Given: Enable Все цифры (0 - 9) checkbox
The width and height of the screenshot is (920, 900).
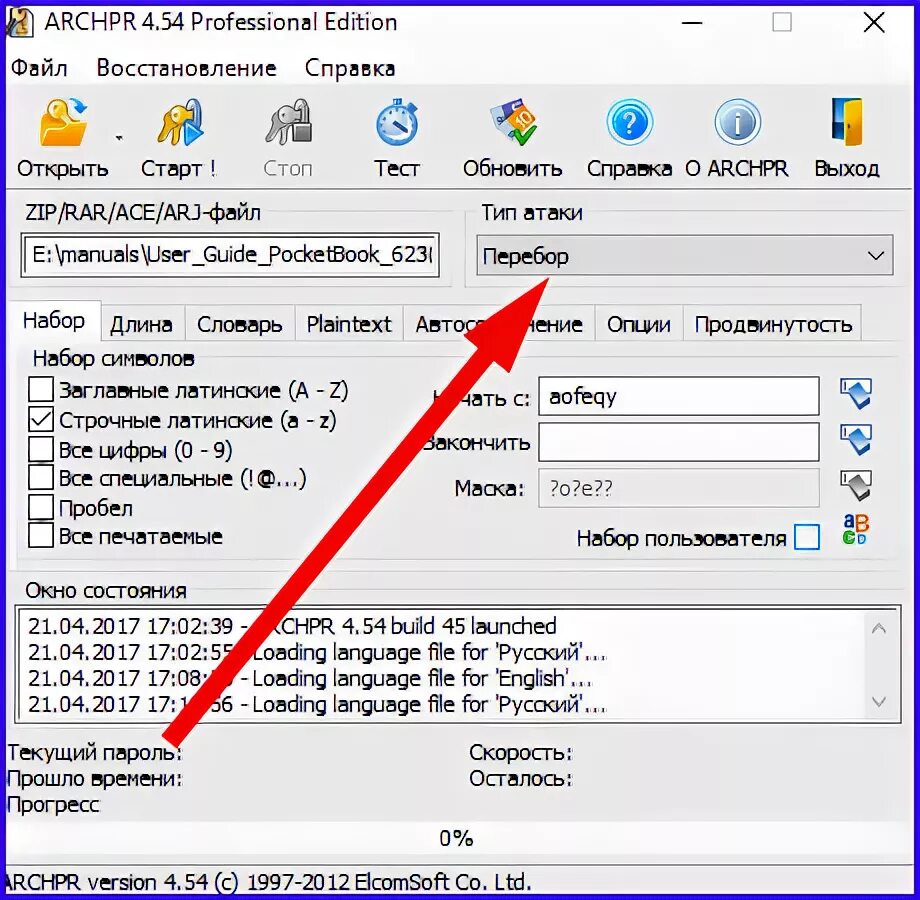Looking at the screenshot, I should pyautogui.click(x=41, y=449).
